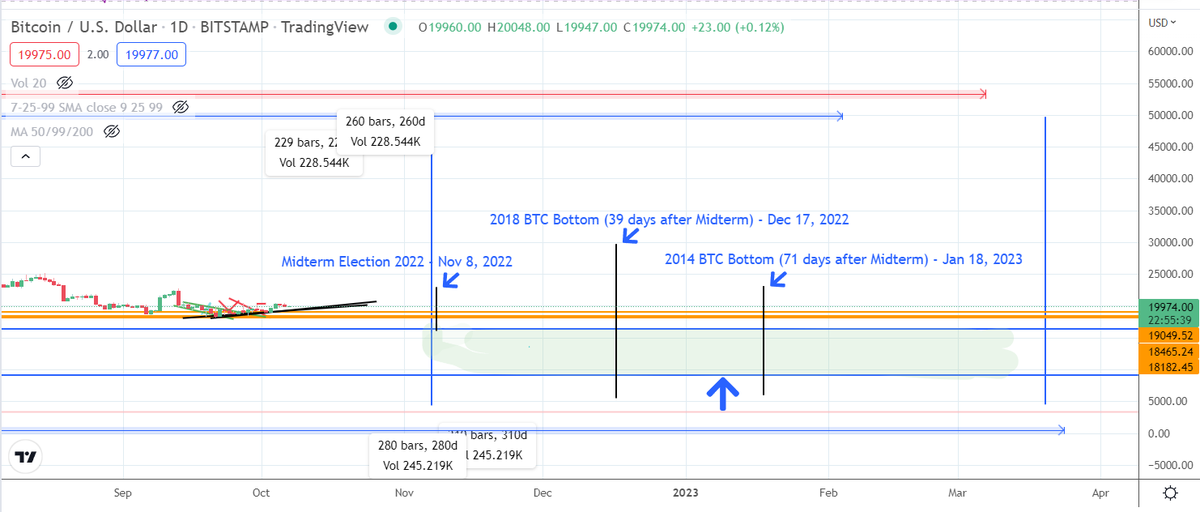
Task: Select vertical line at Dec 17, 2022
Action: point(616,320)
